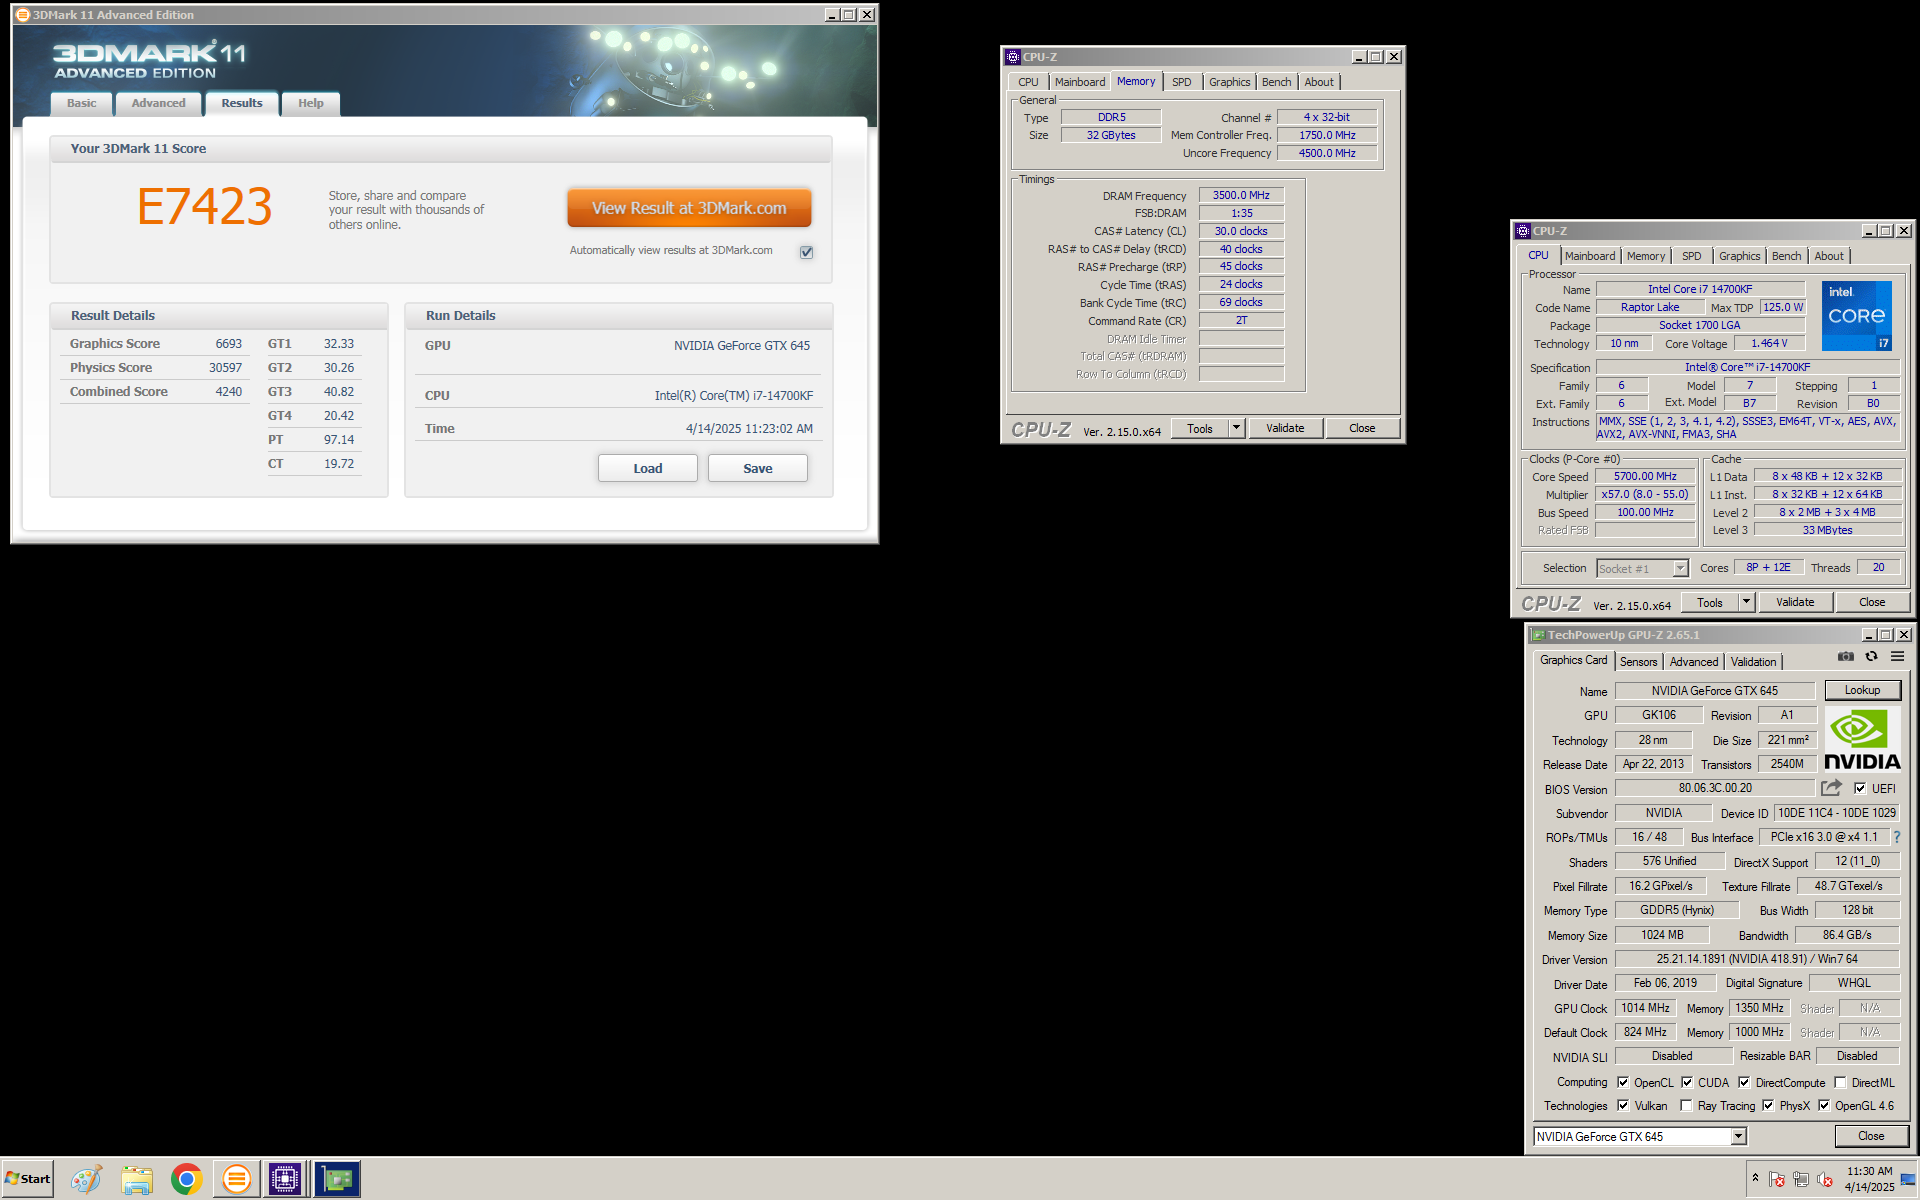Toggle the OpenCL checkbox

(1623, 1082)
